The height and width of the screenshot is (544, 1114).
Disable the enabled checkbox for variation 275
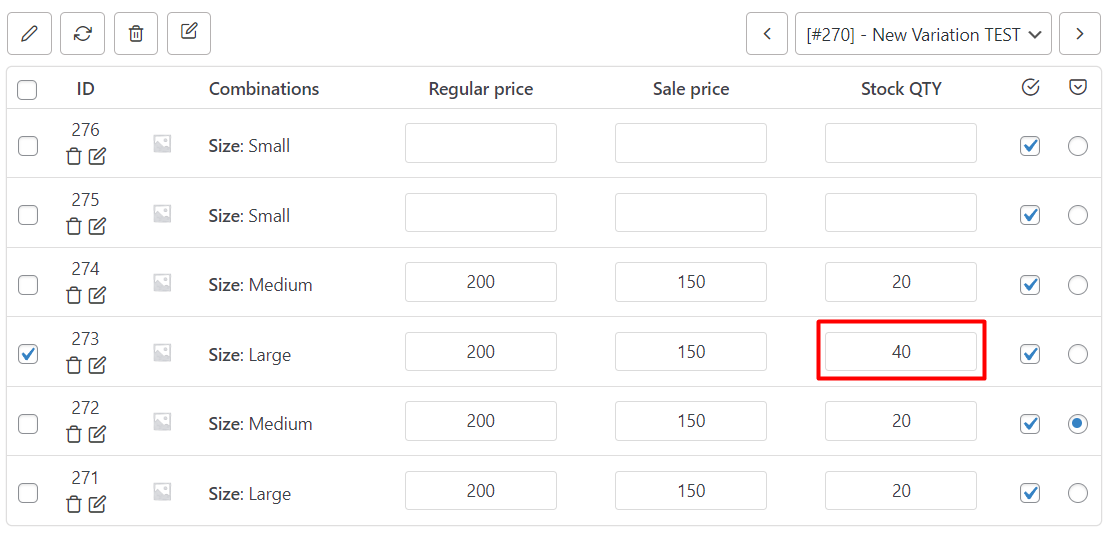coord(1029,214)
